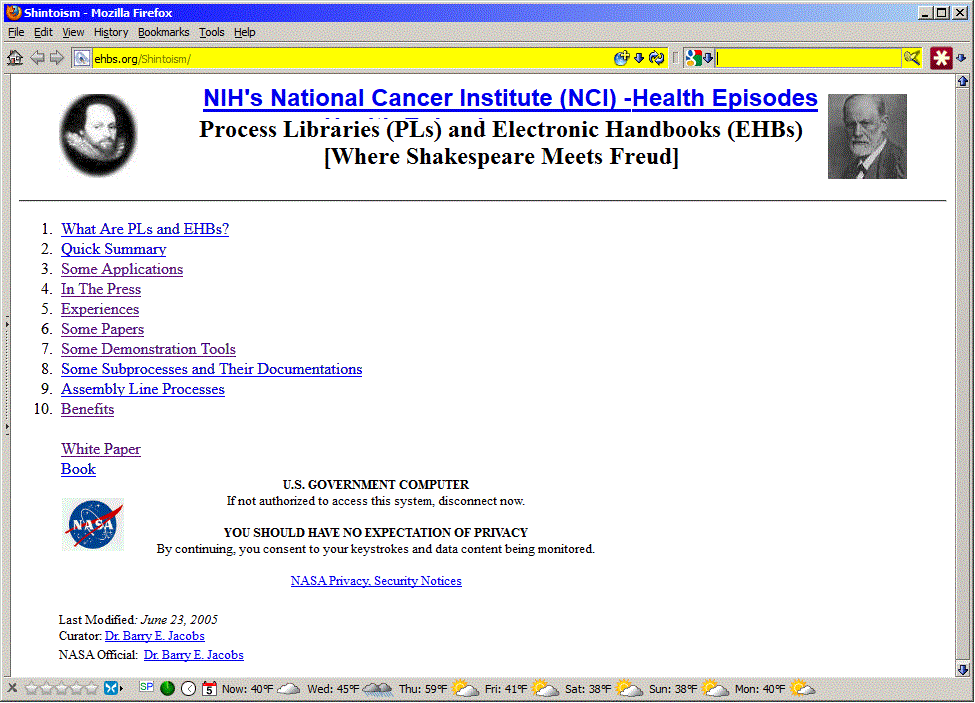The height and width of the screenshot is (703, 975).
Task: Click the NASA logo image
Action: coord(93,525)
